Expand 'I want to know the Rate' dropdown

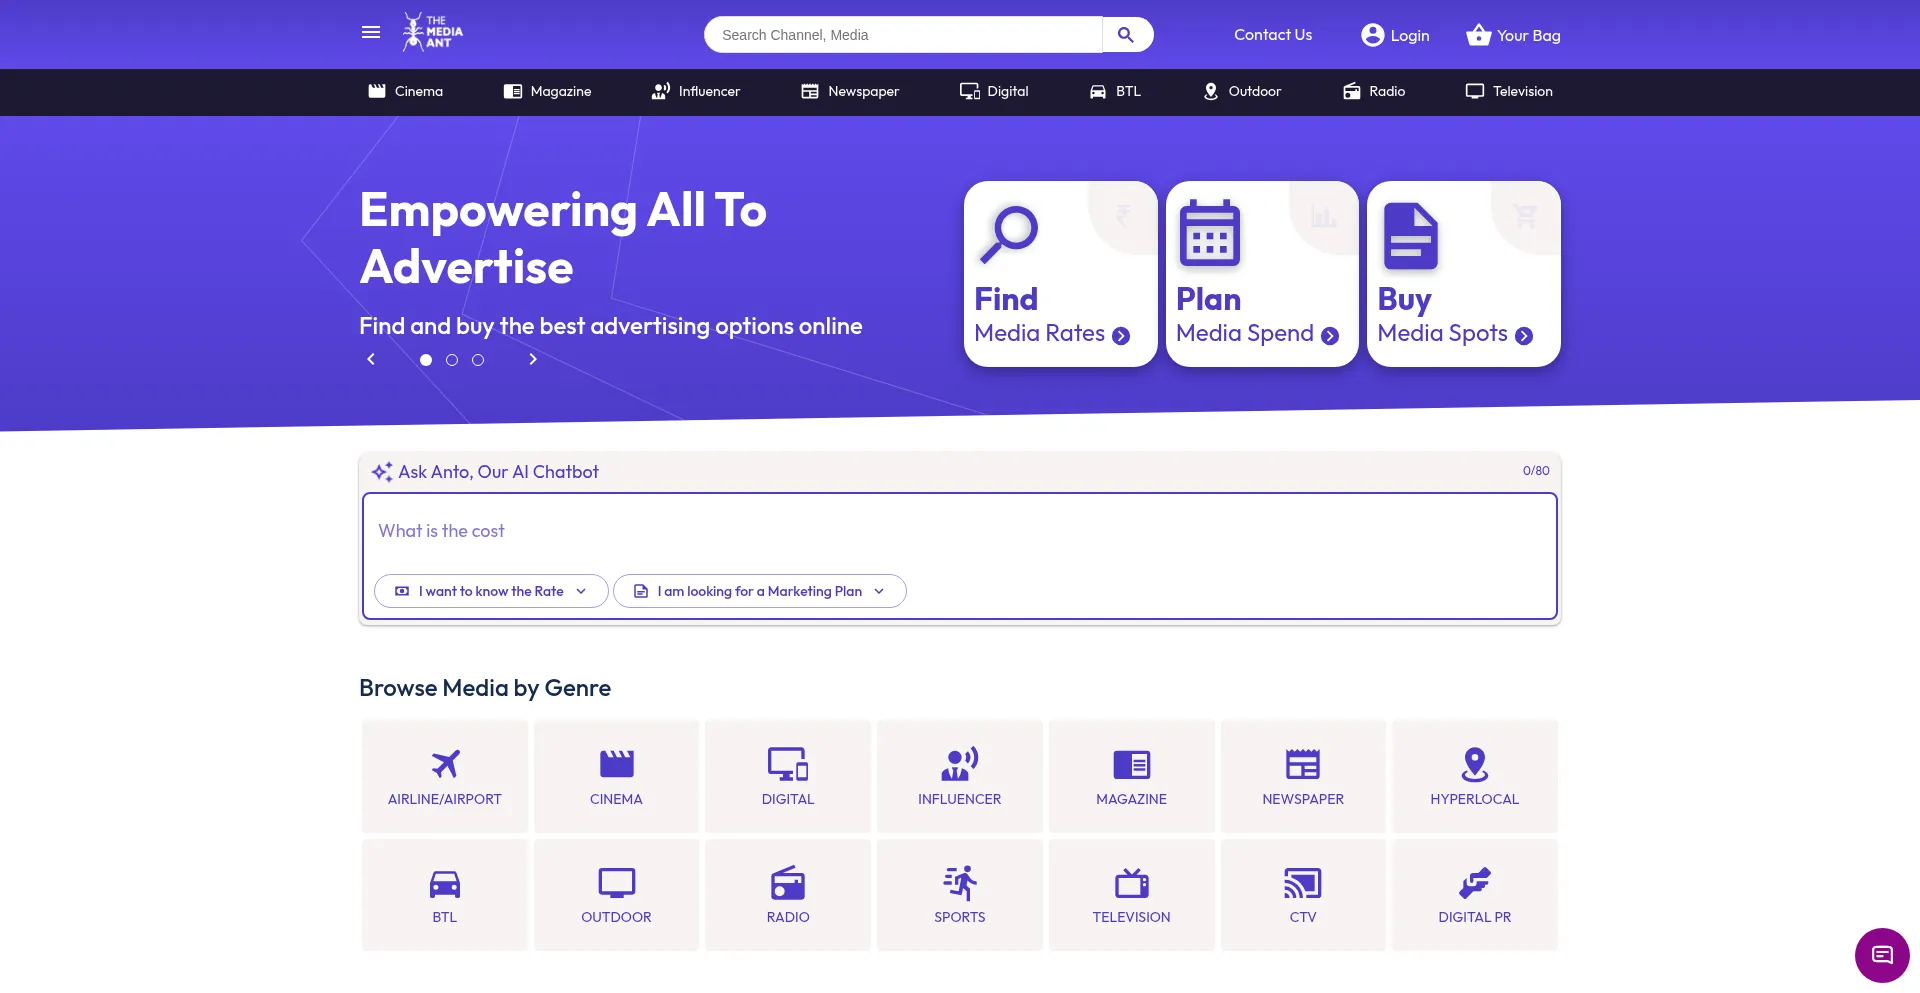coord(491,591)
